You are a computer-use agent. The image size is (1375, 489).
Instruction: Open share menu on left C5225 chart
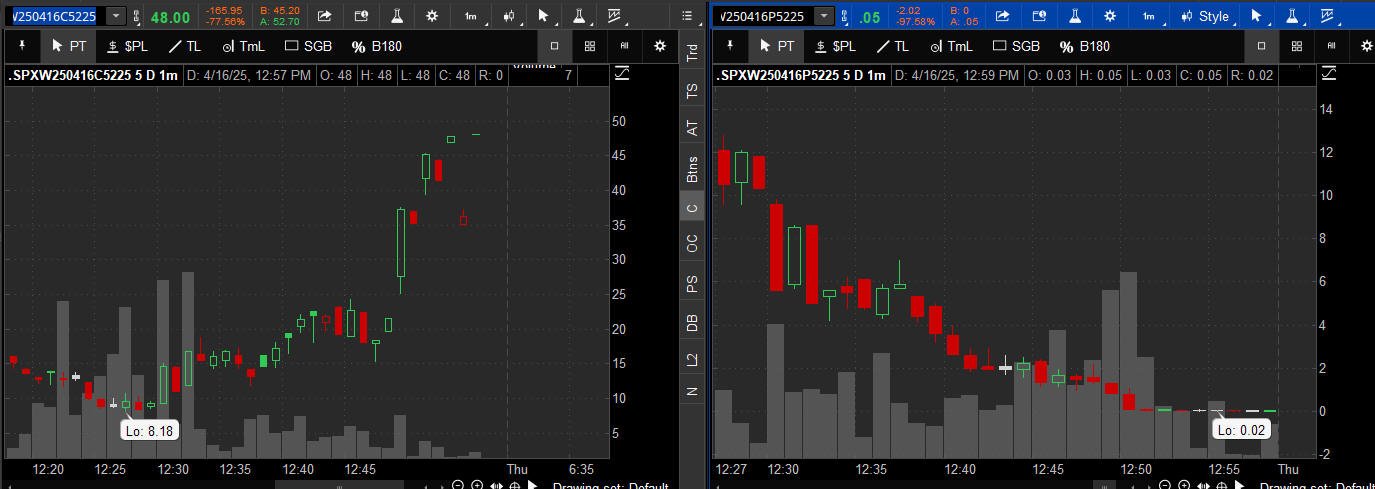(x=324, y=16)
